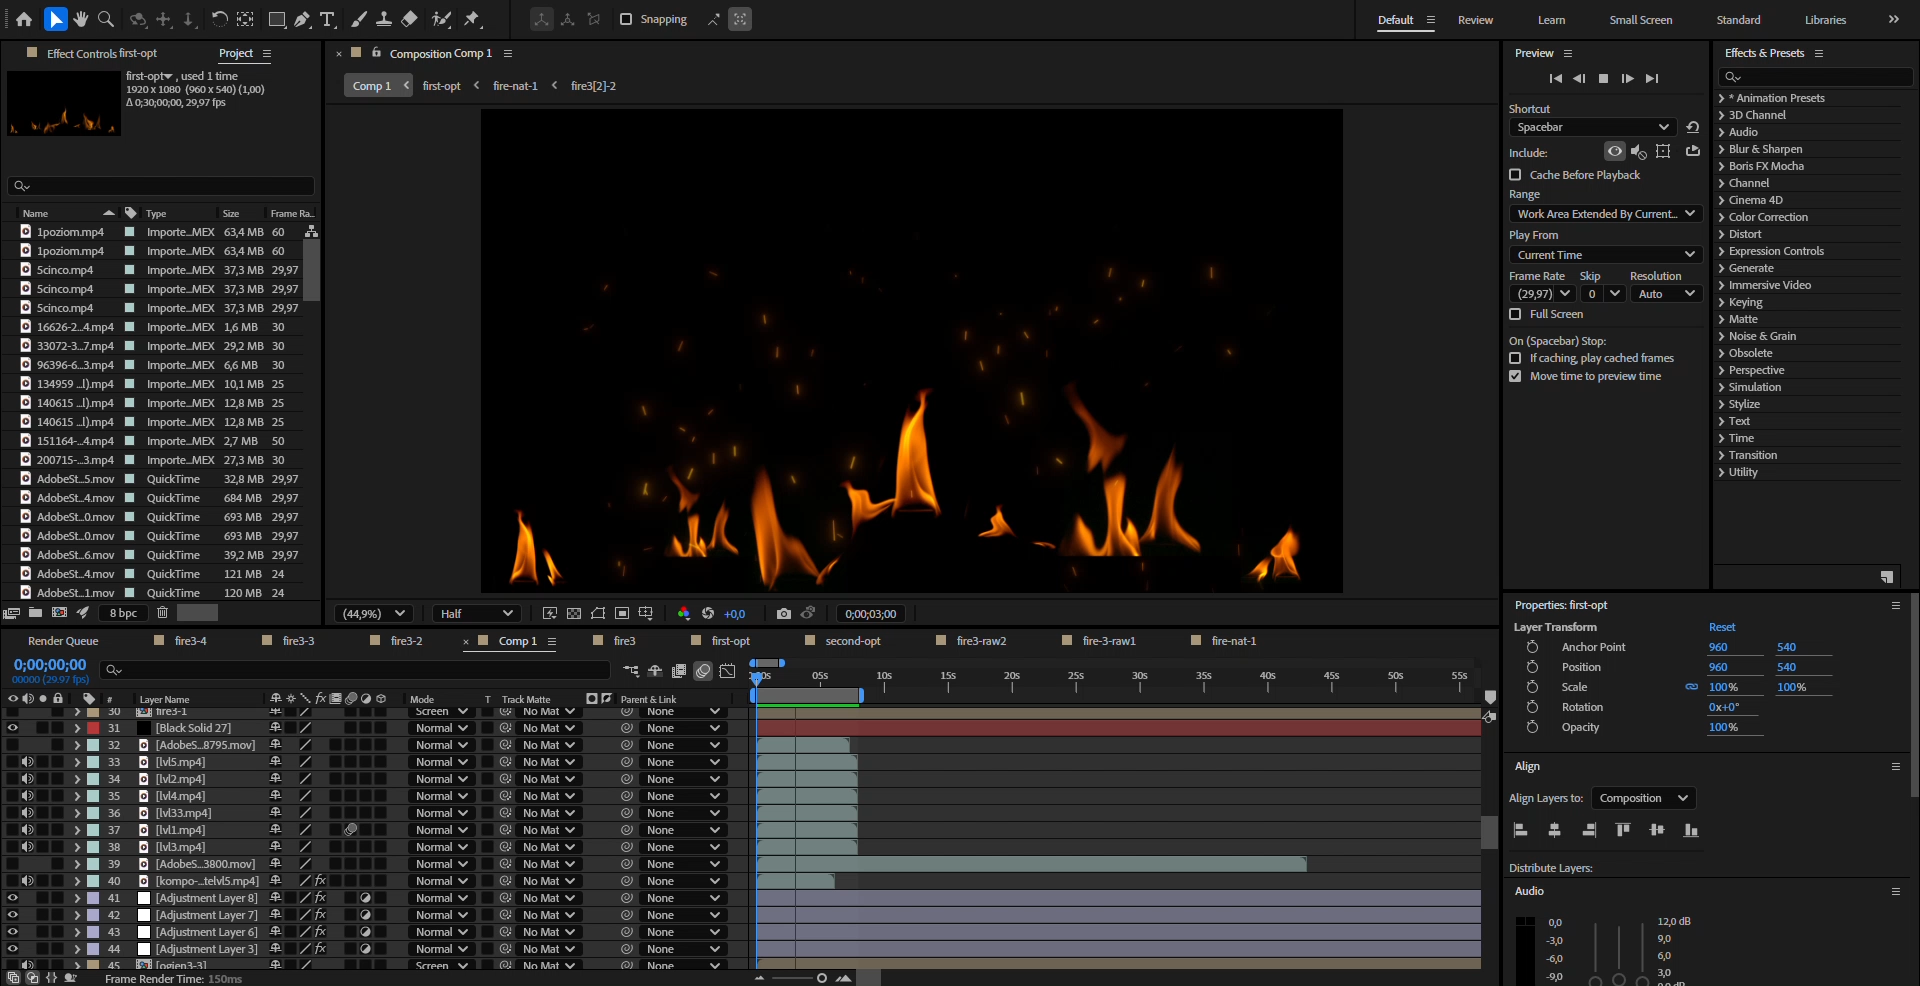Open Play From Current Time dropdown

pyautogui.click(x=1605, y=255)
